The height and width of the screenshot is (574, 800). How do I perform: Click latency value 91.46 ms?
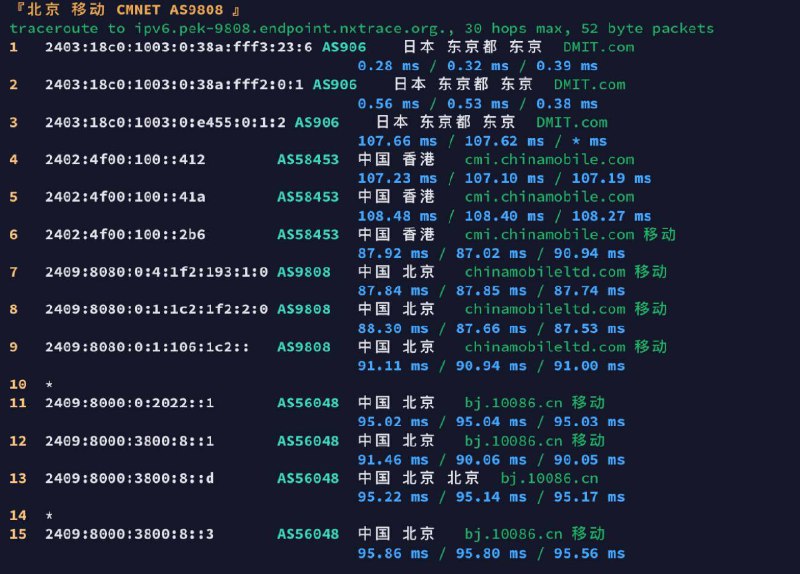(393, 460)
